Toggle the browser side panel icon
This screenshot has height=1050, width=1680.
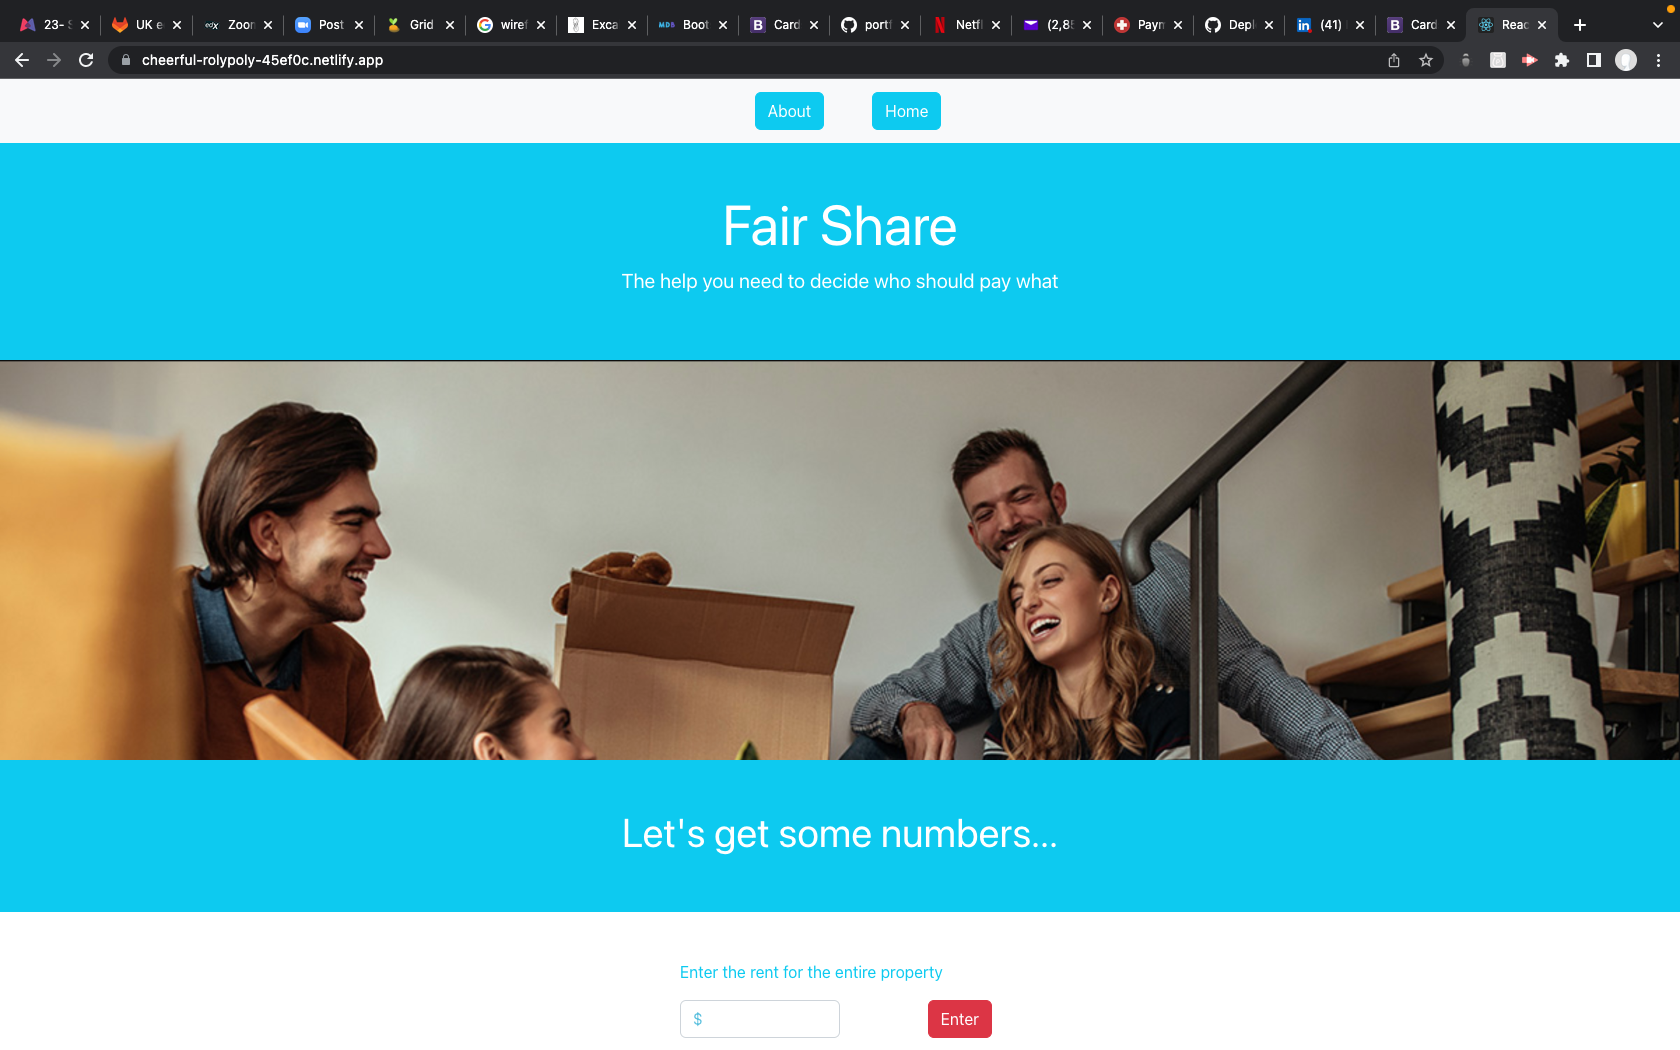(1594, 60)
